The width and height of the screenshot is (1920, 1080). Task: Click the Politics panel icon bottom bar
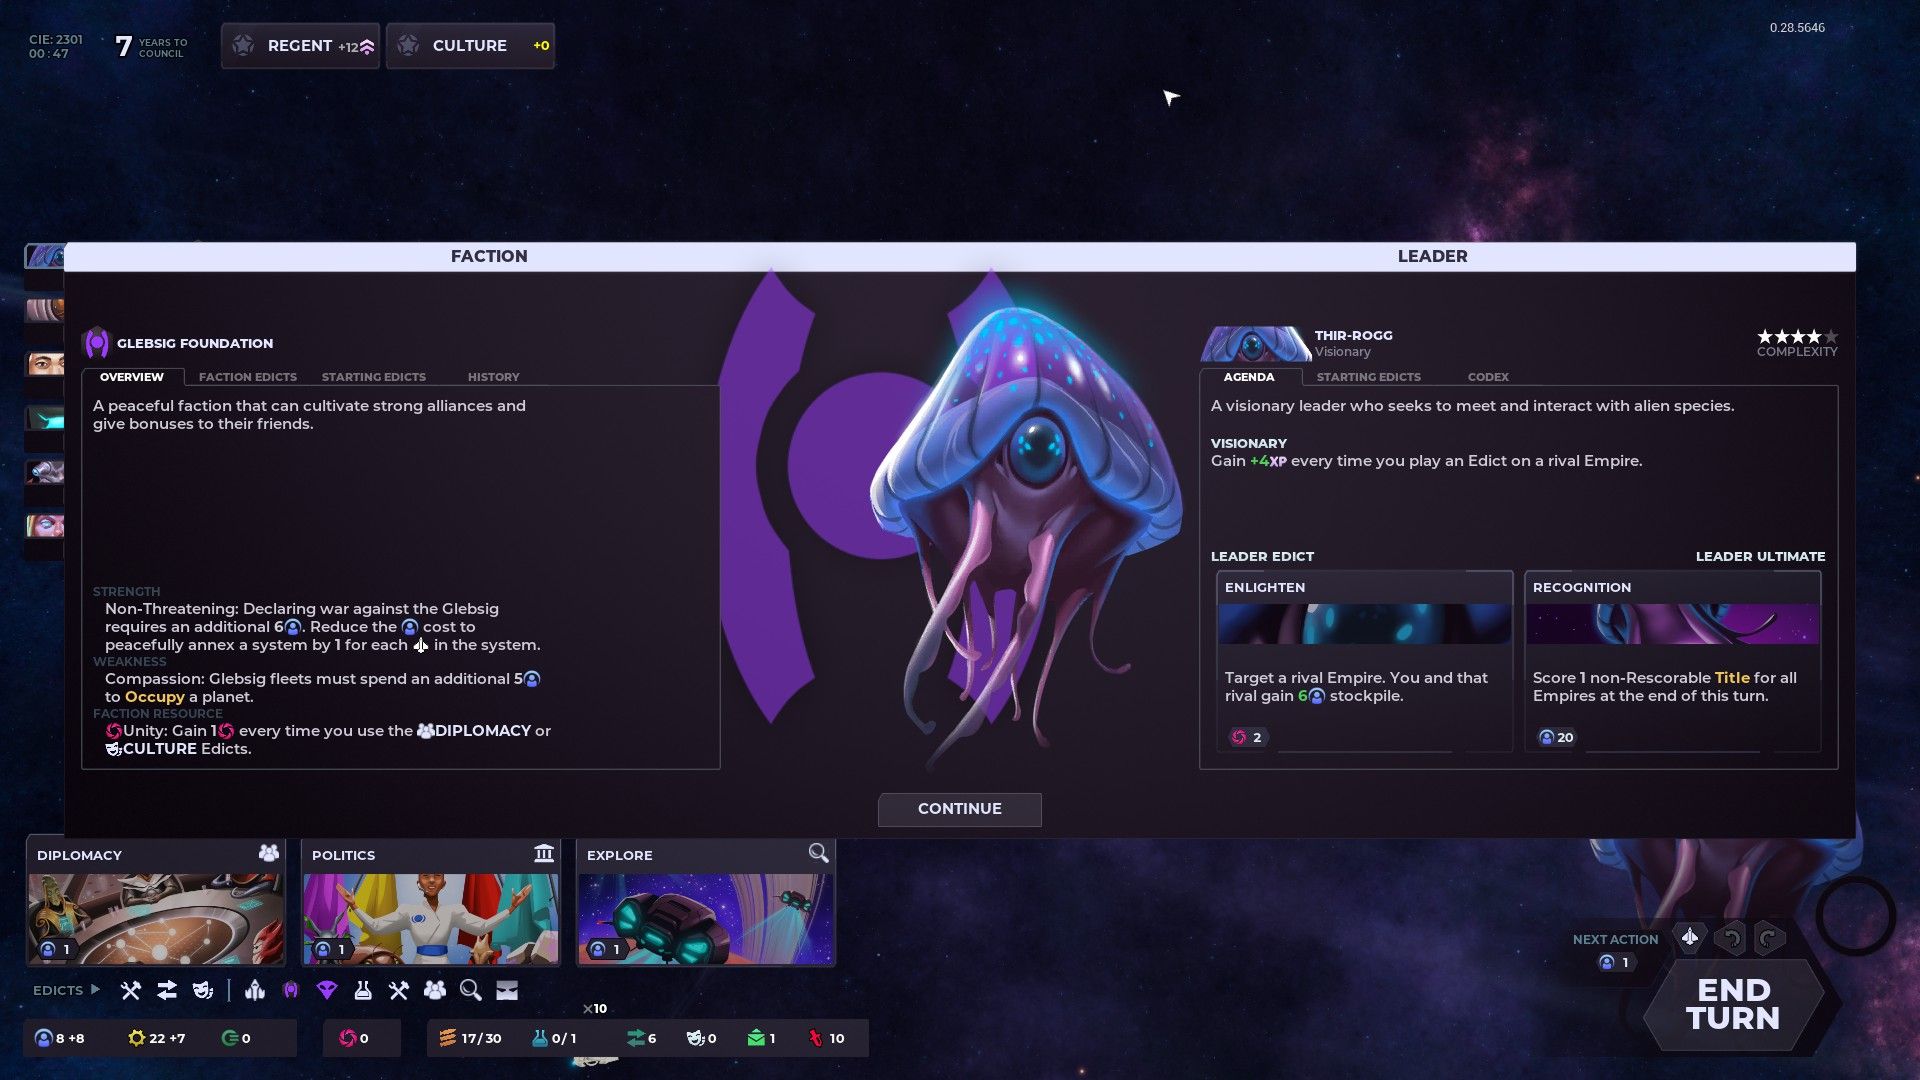coord(545,853)
